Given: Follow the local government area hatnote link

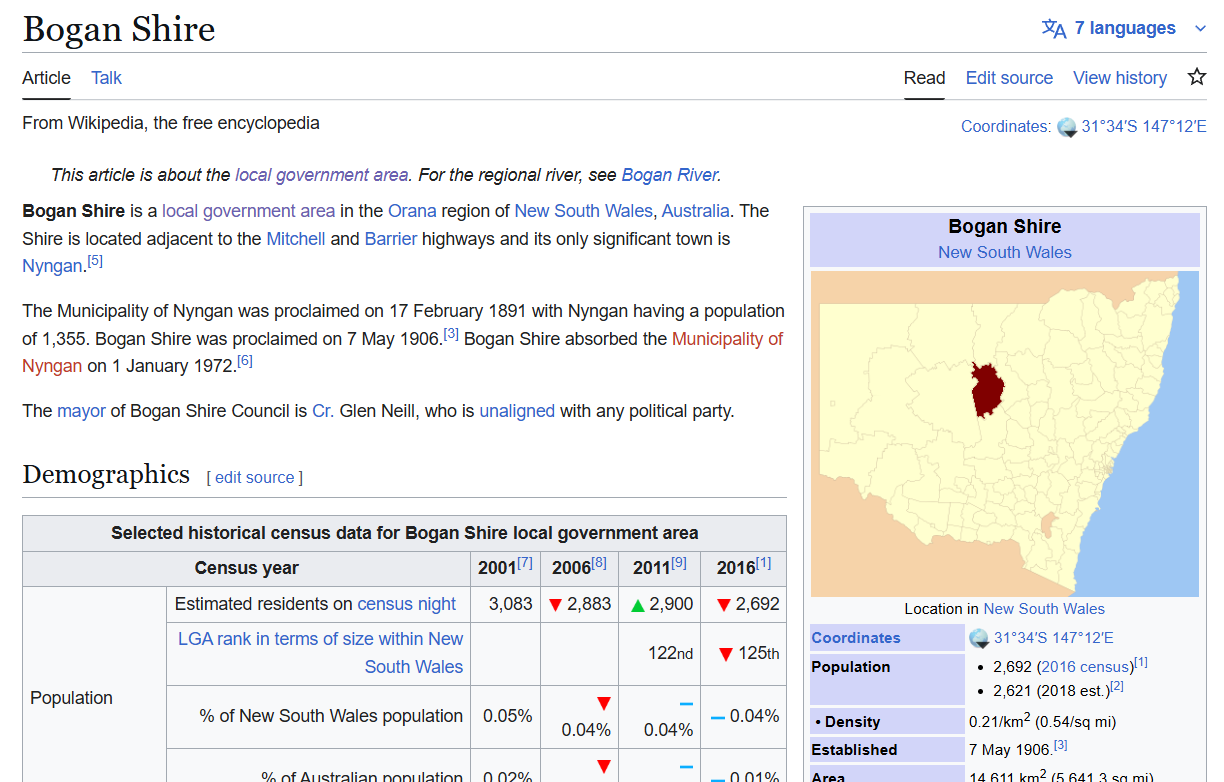Looking at the screenshot, I should [x=321, y=175].
